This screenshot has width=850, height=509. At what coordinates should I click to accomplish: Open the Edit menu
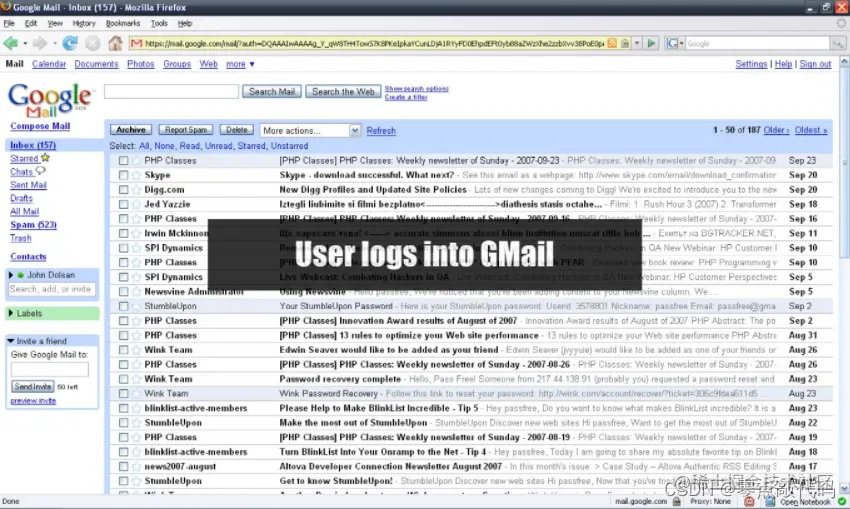tap(31, 23)
